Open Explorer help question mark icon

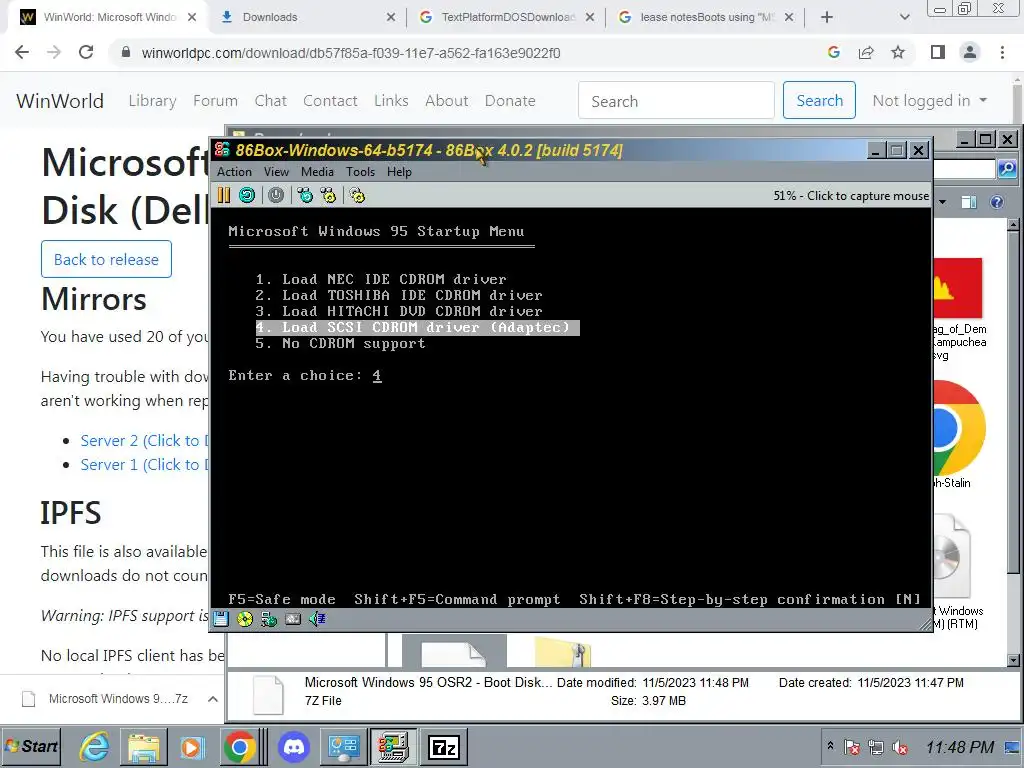pos(997,202)
